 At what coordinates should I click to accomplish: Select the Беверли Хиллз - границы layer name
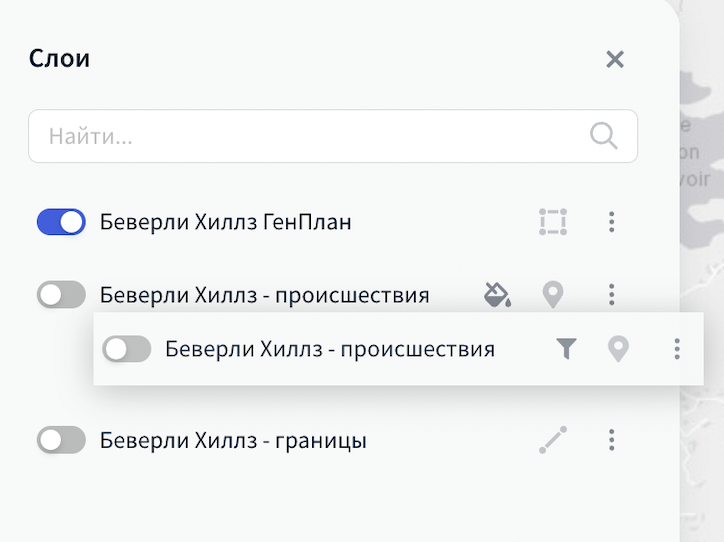233,440
